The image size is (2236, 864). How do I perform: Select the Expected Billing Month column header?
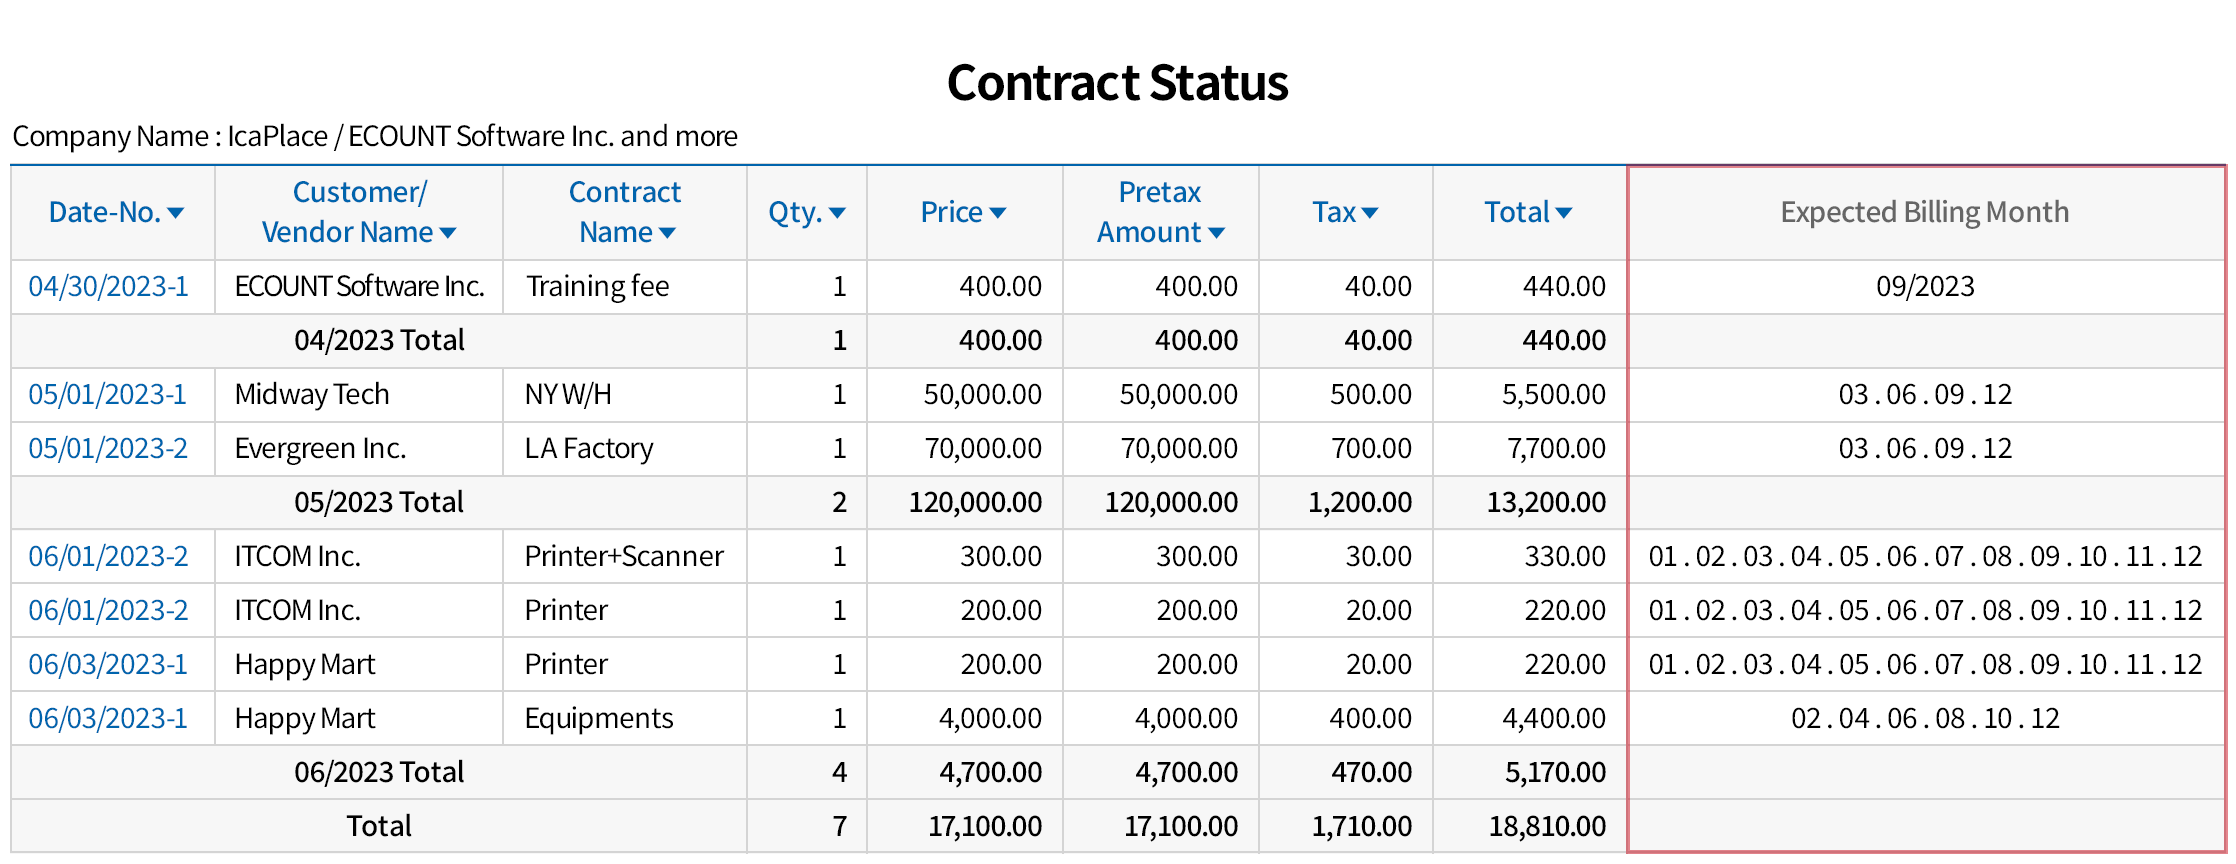tap(1924, 213)
